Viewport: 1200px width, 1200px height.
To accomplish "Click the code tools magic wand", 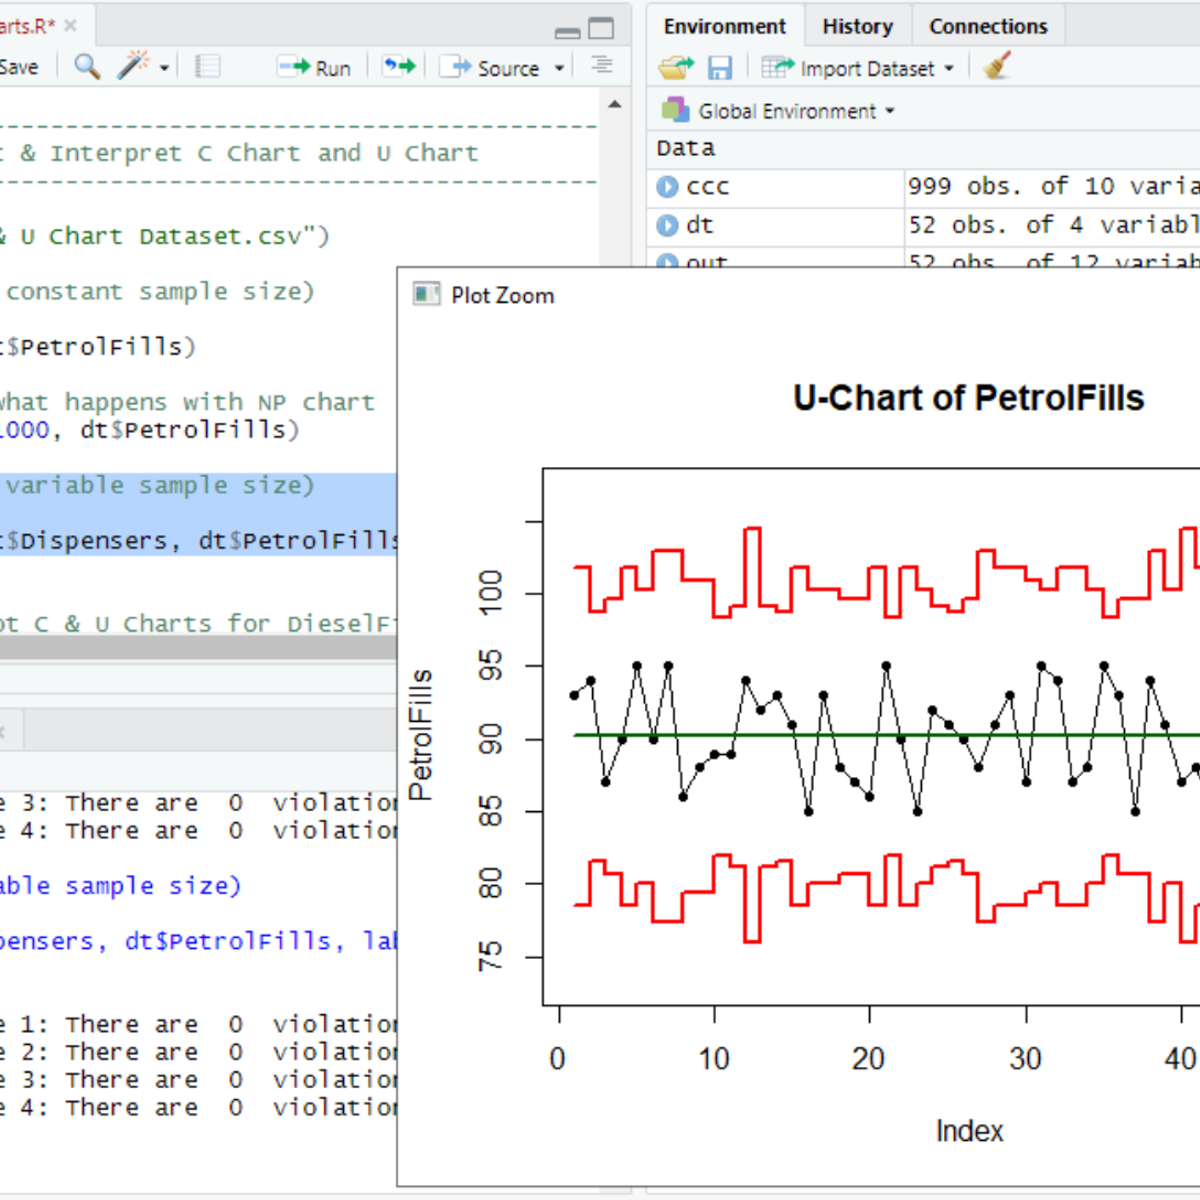I will [x=133, y=67].
